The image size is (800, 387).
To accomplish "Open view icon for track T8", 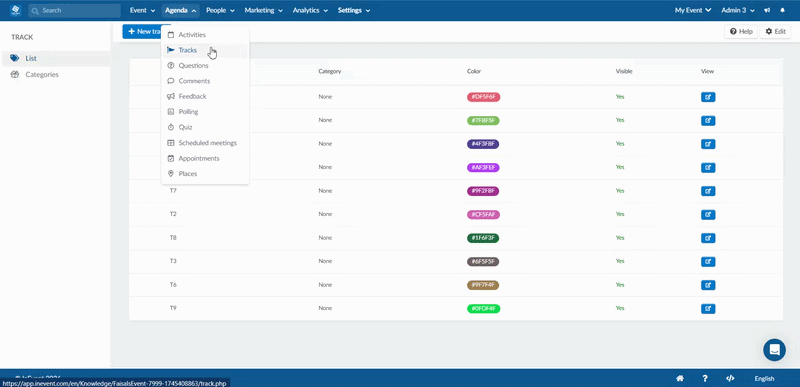I will pyautogui.click(x=708, y=238).
